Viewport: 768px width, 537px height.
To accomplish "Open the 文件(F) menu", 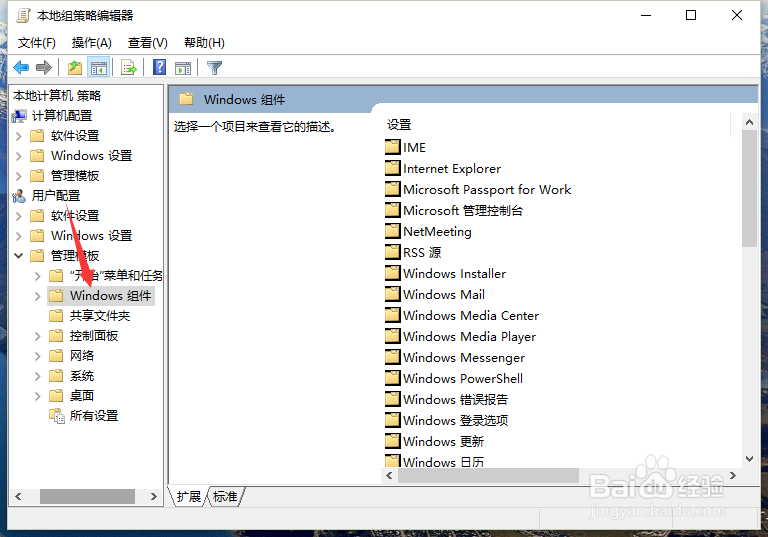I will pos(37,43).
